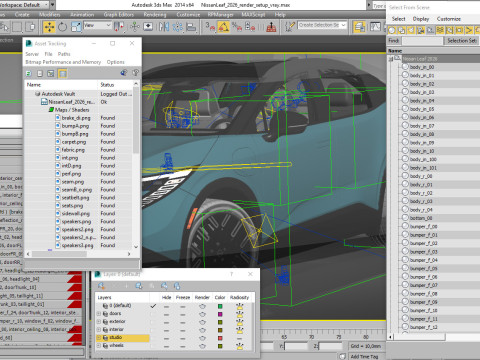Viewport: 480px width, 360px height.
Task: Collapse the Nissan Leaf 2026 tree node
Action: (391, 59)
